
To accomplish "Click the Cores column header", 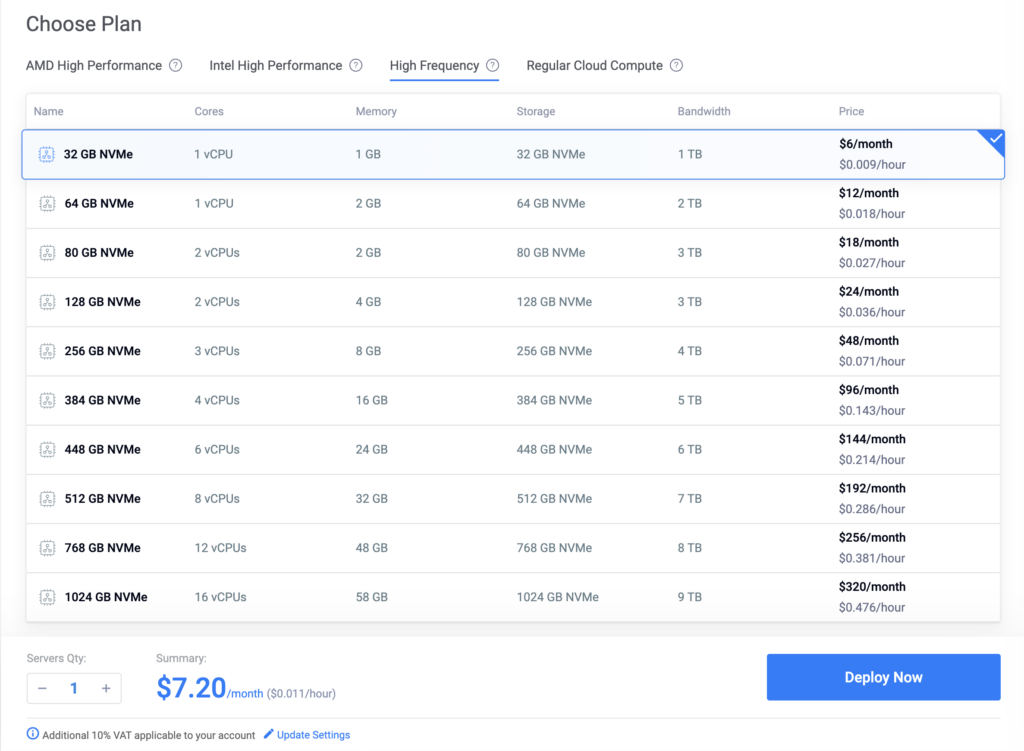I will pyautogui.click(x=209, y=112).
